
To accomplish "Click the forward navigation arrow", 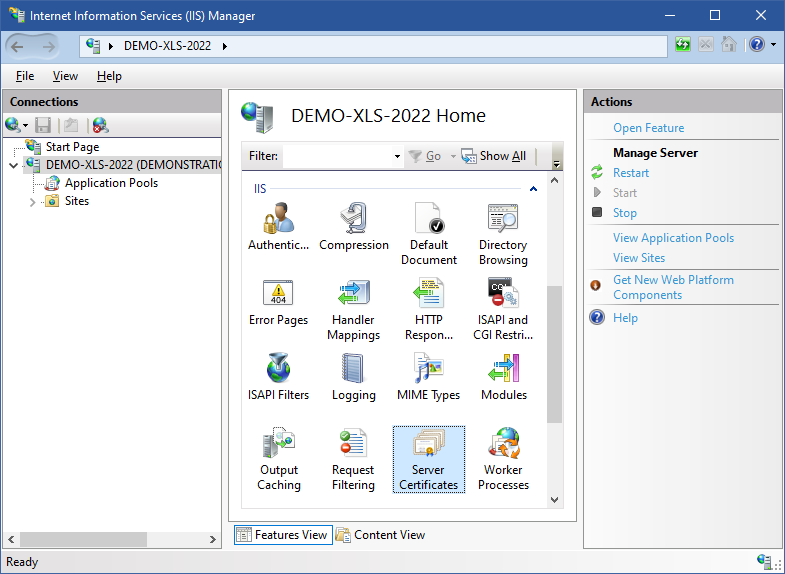I will (x=48, y=47).
